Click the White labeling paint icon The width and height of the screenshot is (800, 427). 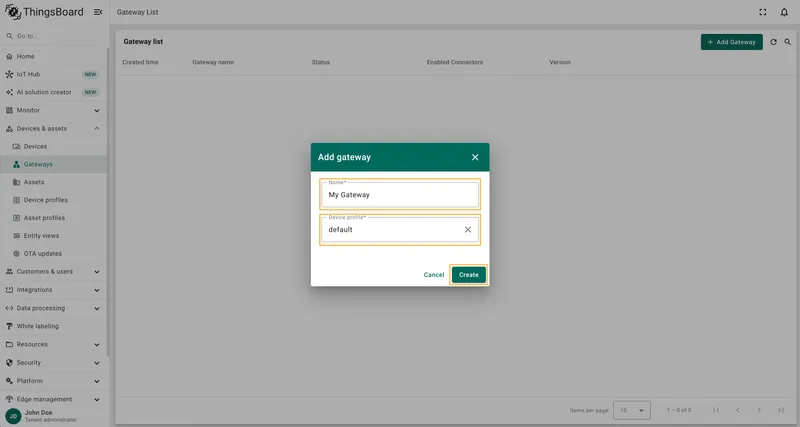point(9,326)
